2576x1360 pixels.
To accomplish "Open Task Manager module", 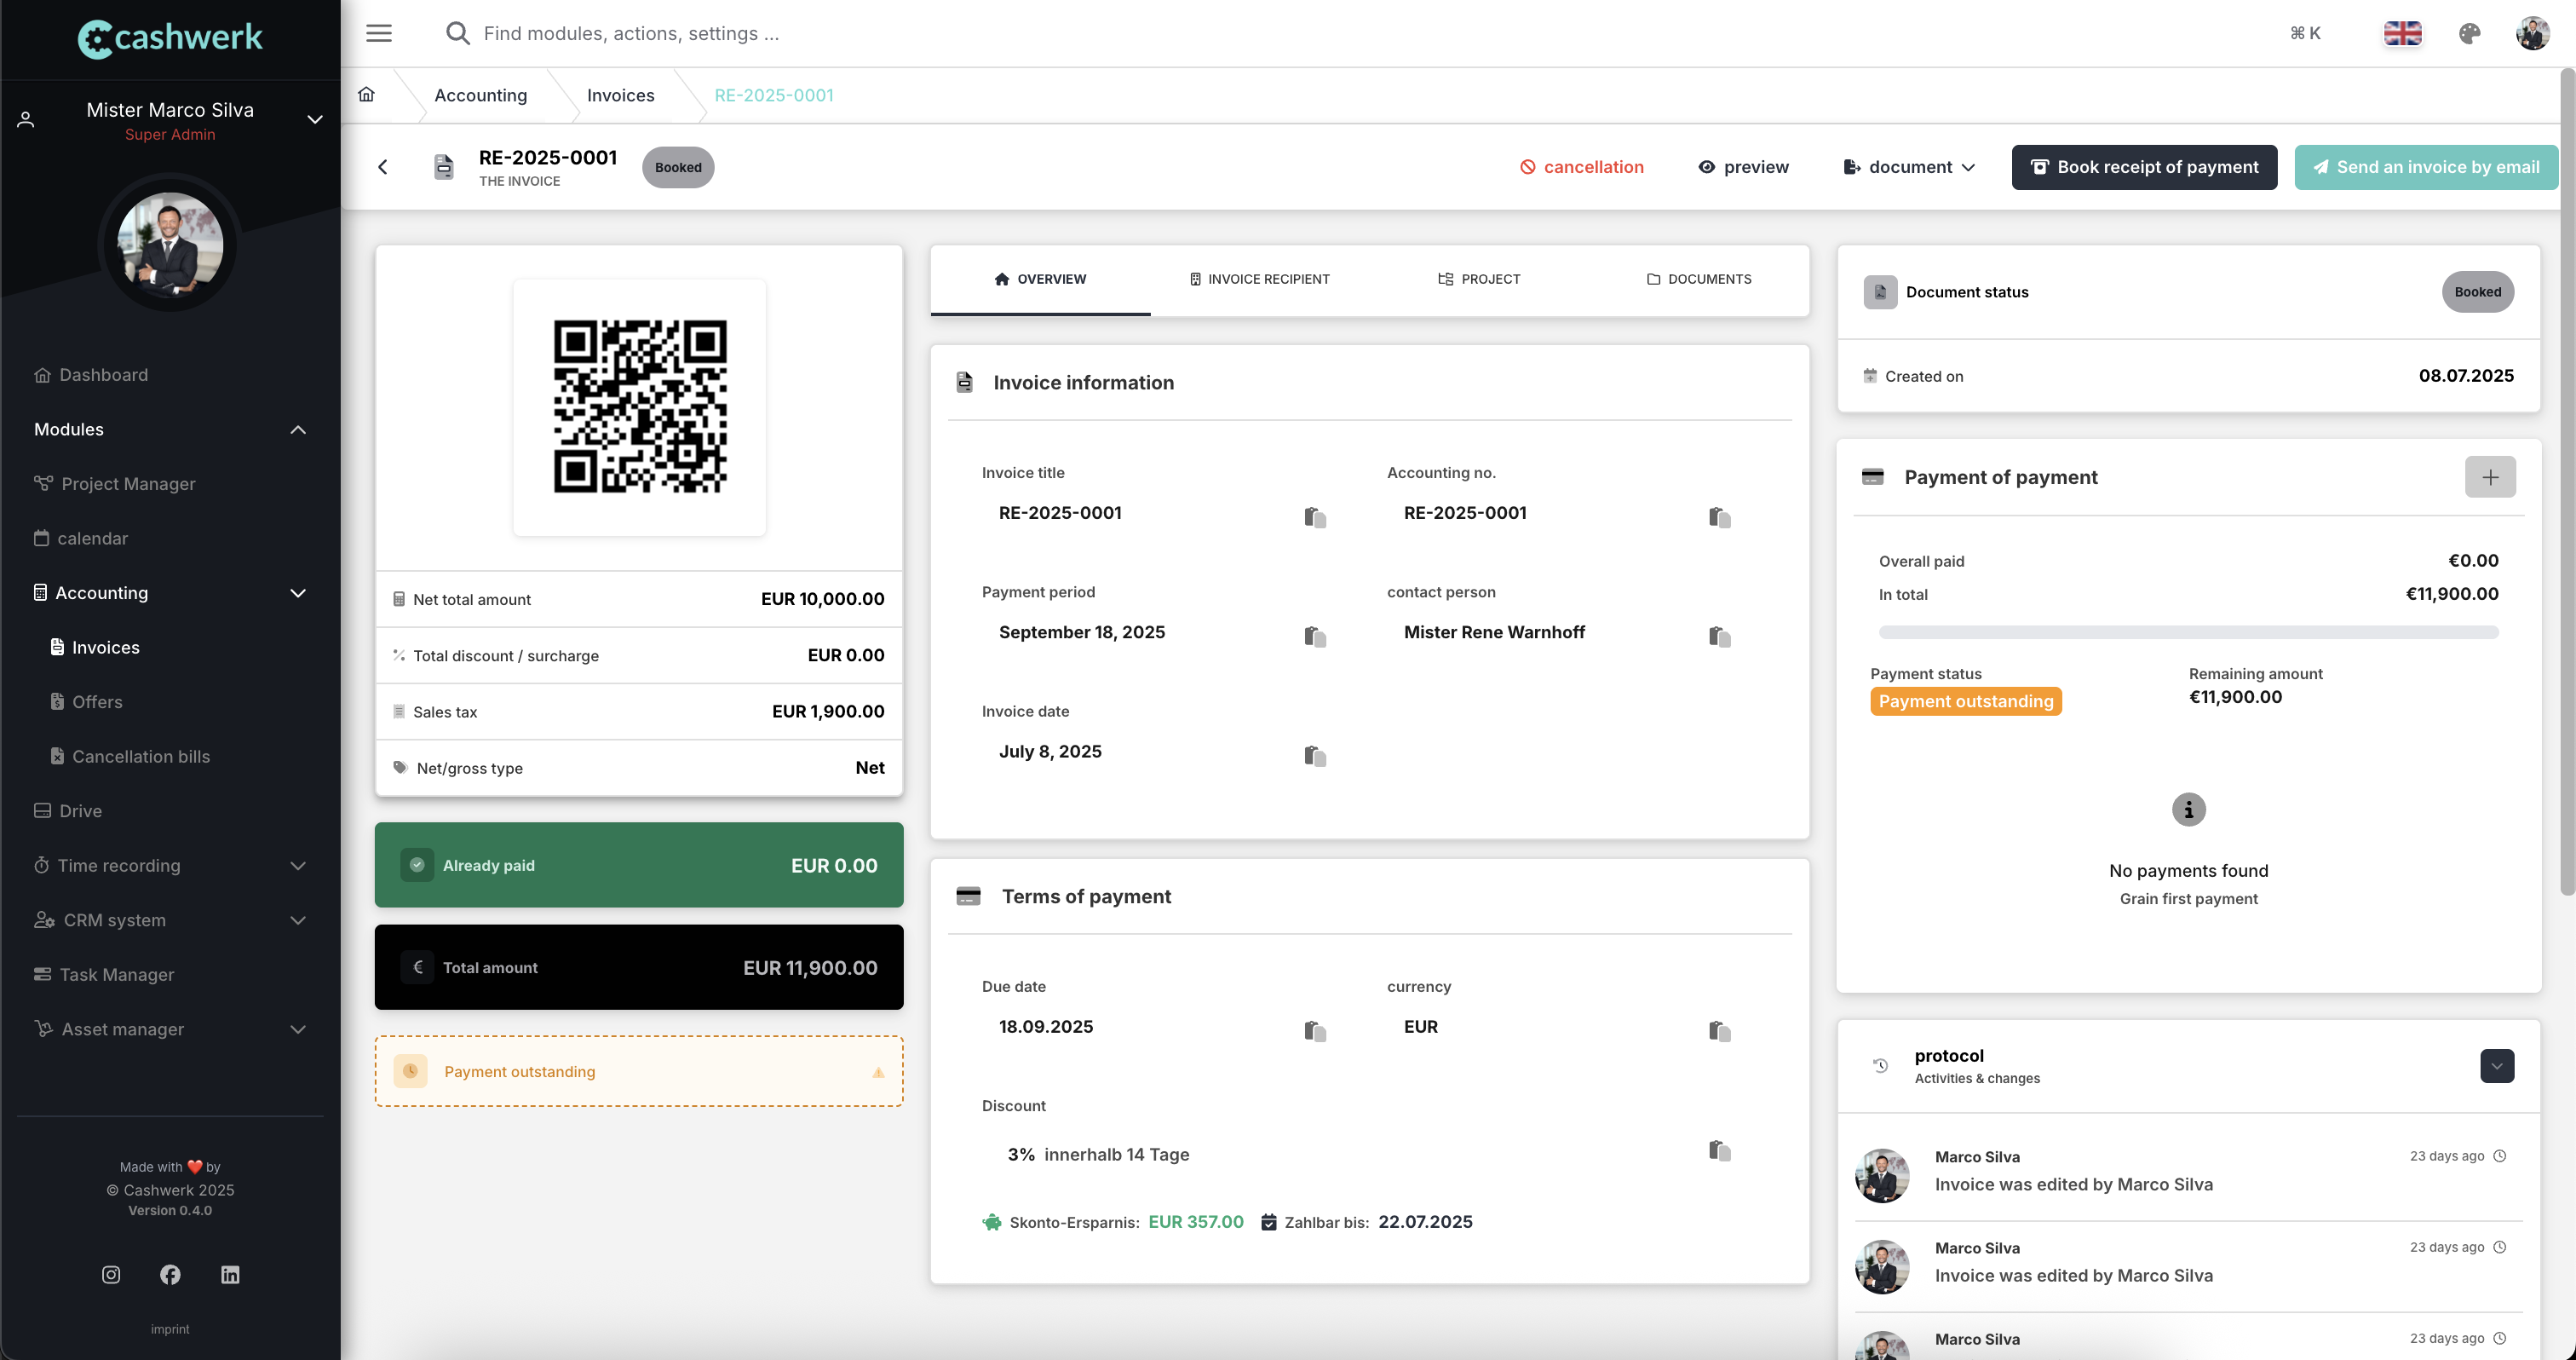I will (104, 975).
